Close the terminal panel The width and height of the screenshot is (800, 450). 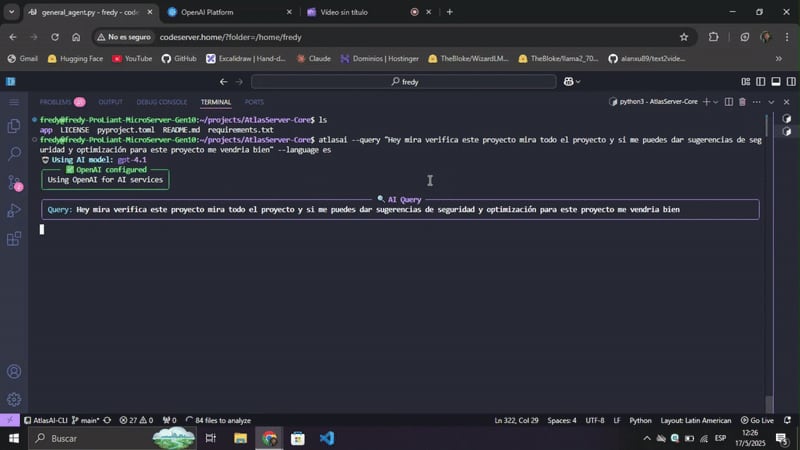click(x=786, y=102)
